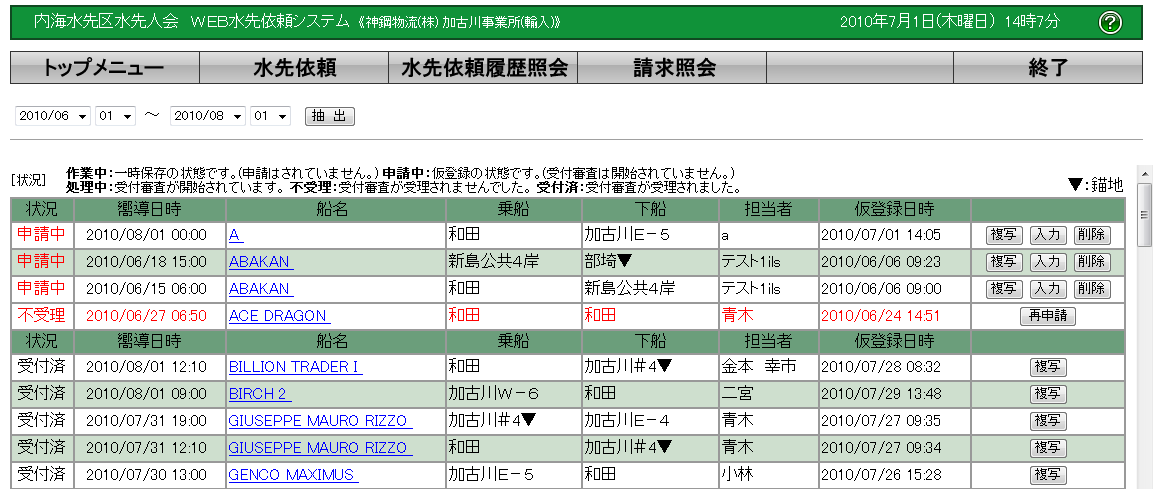Go to 水先依頼 menu item
The height and width of the screenshot is (489, 1153).
point(294,68)
